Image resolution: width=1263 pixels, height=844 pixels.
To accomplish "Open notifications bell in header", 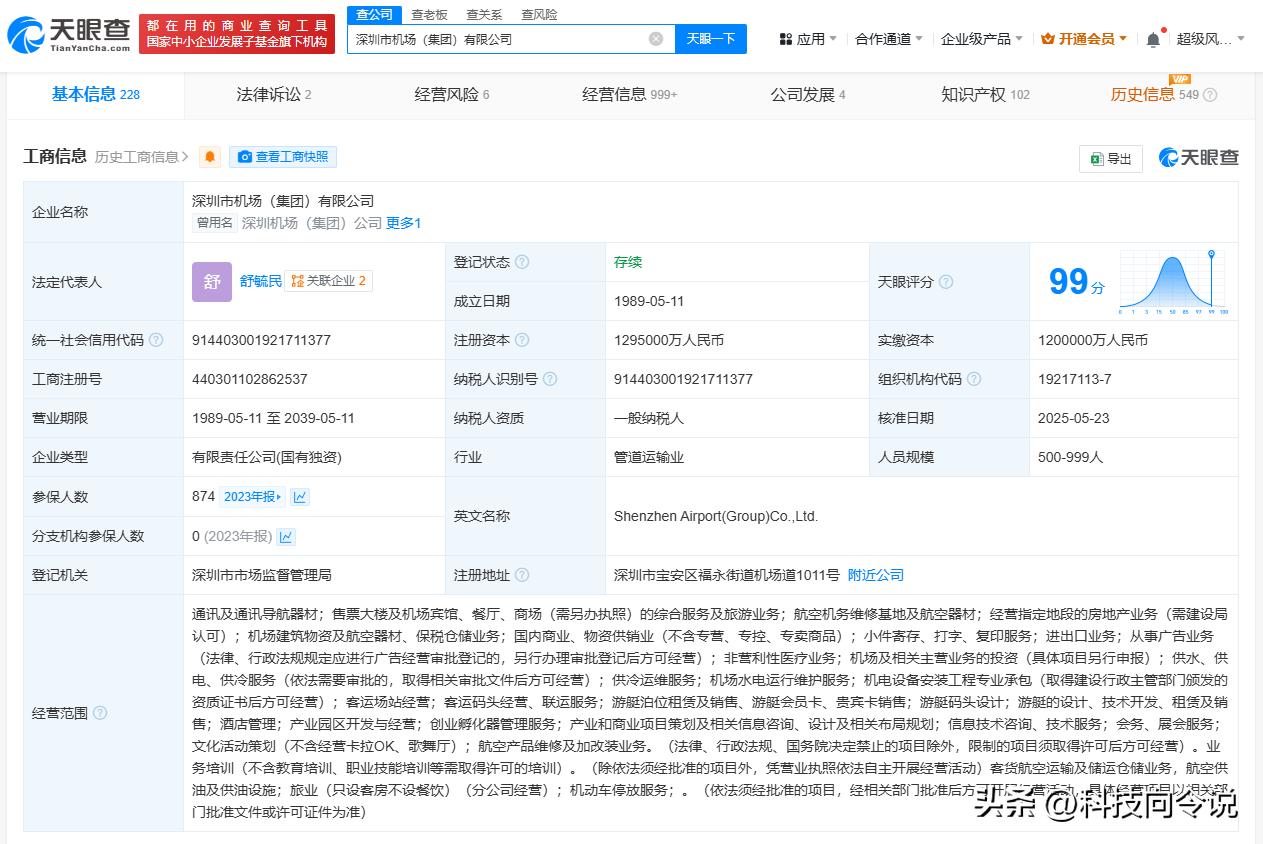I will pos(1153,39).
